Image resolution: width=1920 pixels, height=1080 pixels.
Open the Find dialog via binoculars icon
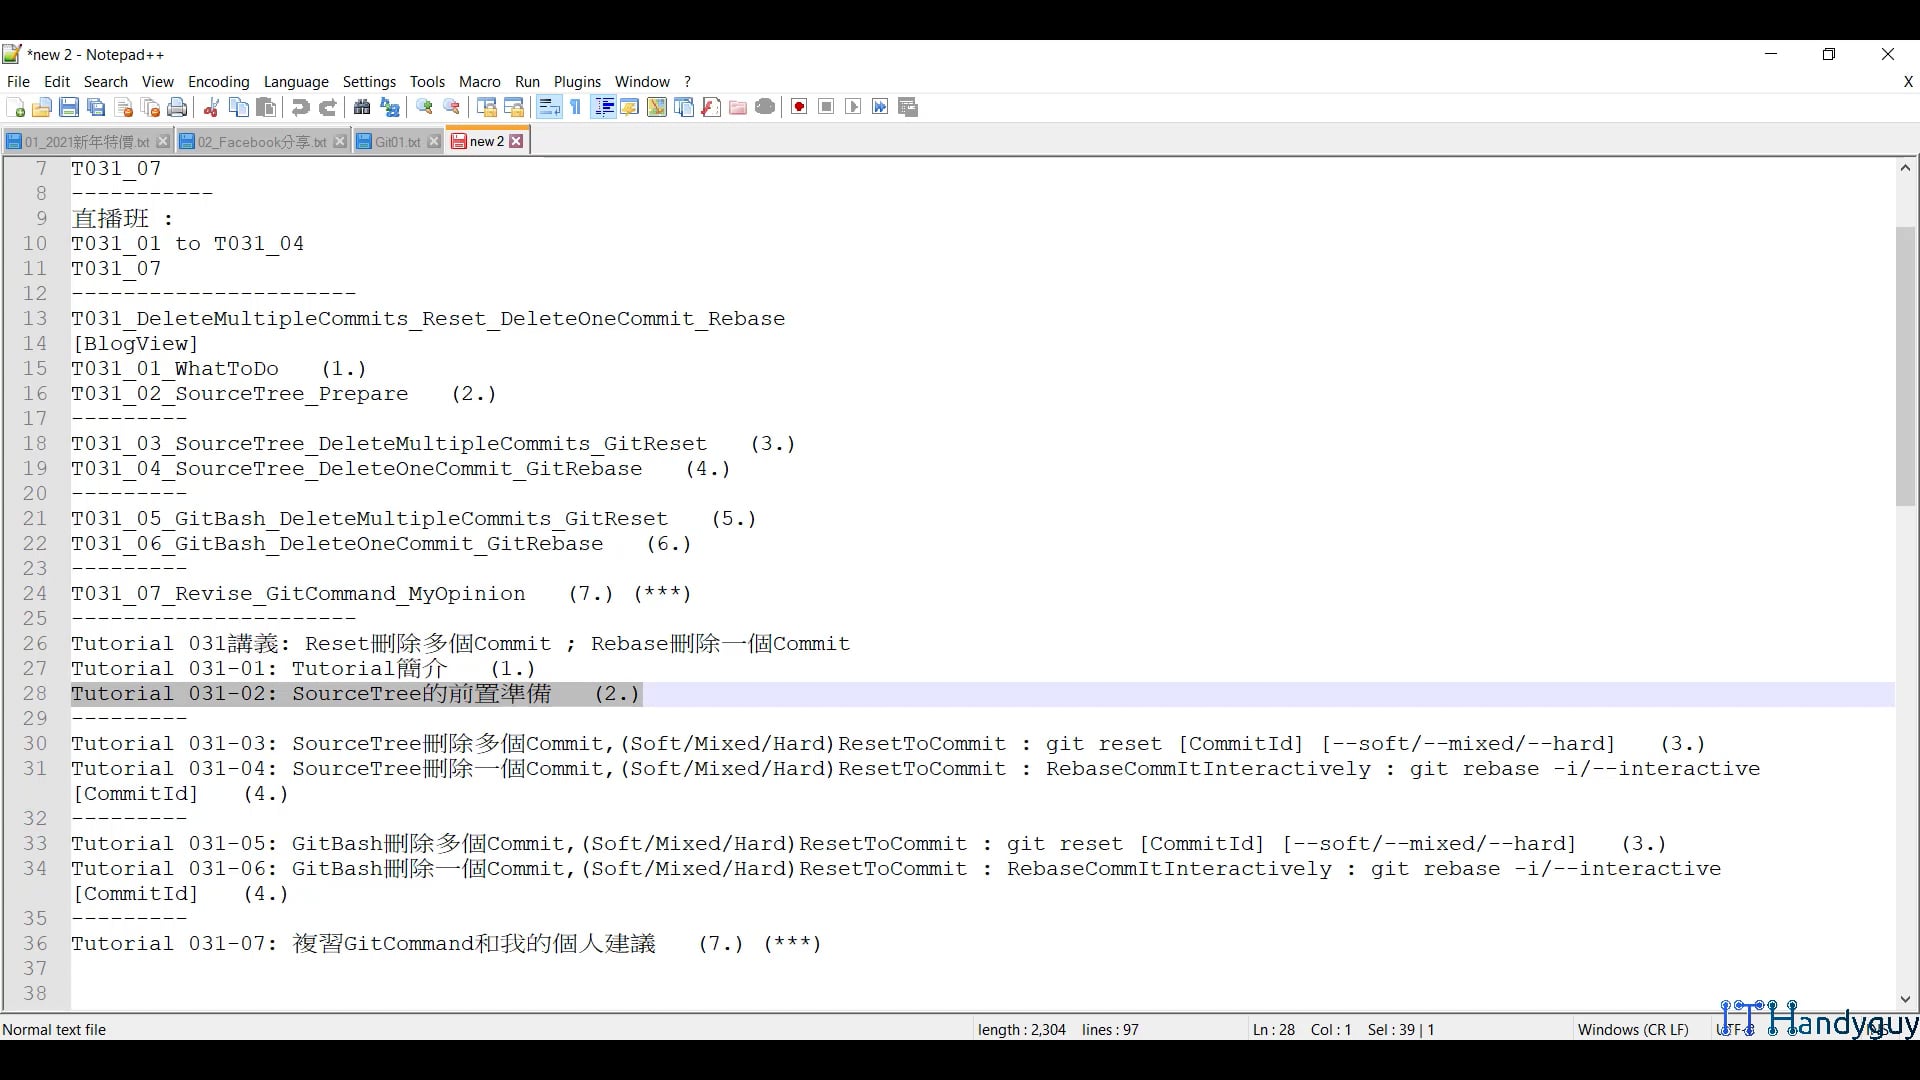pos(362,107)
